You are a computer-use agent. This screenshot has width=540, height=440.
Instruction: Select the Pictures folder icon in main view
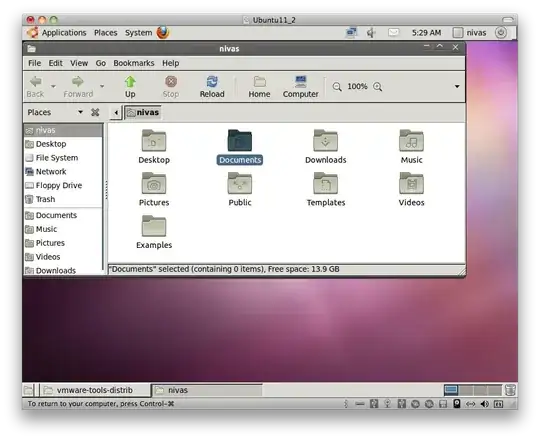[154, 183]
